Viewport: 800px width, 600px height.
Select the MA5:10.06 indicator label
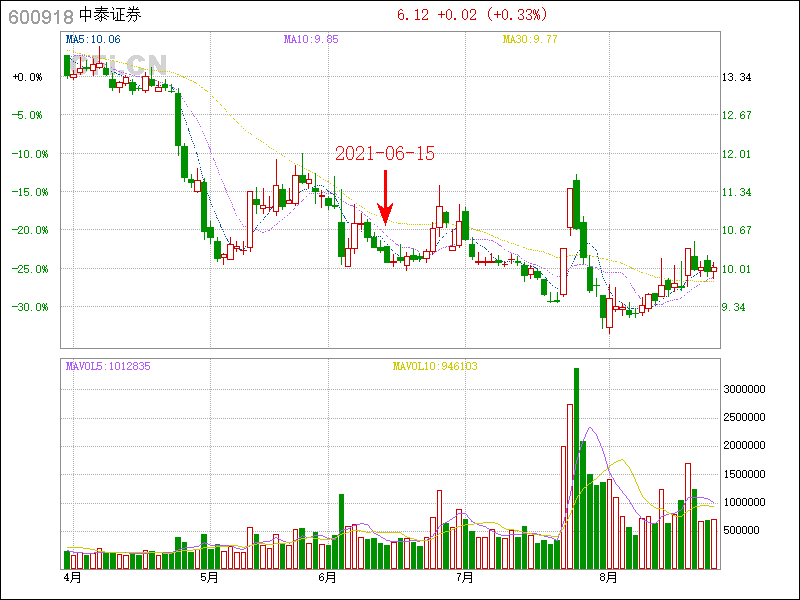click(x=93, y=39)
